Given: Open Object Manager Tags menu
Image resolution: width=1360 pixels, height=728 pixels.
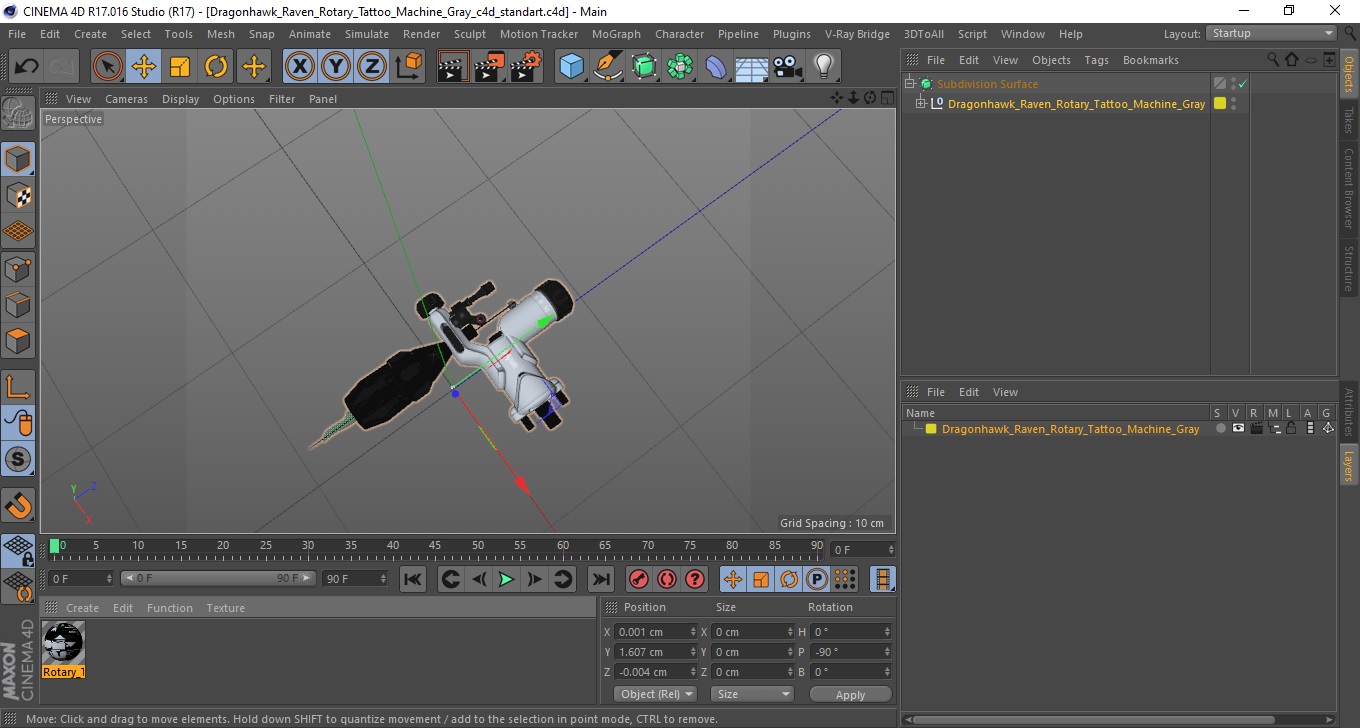Looking at the screenshot, I should (x=1096, y=60).
